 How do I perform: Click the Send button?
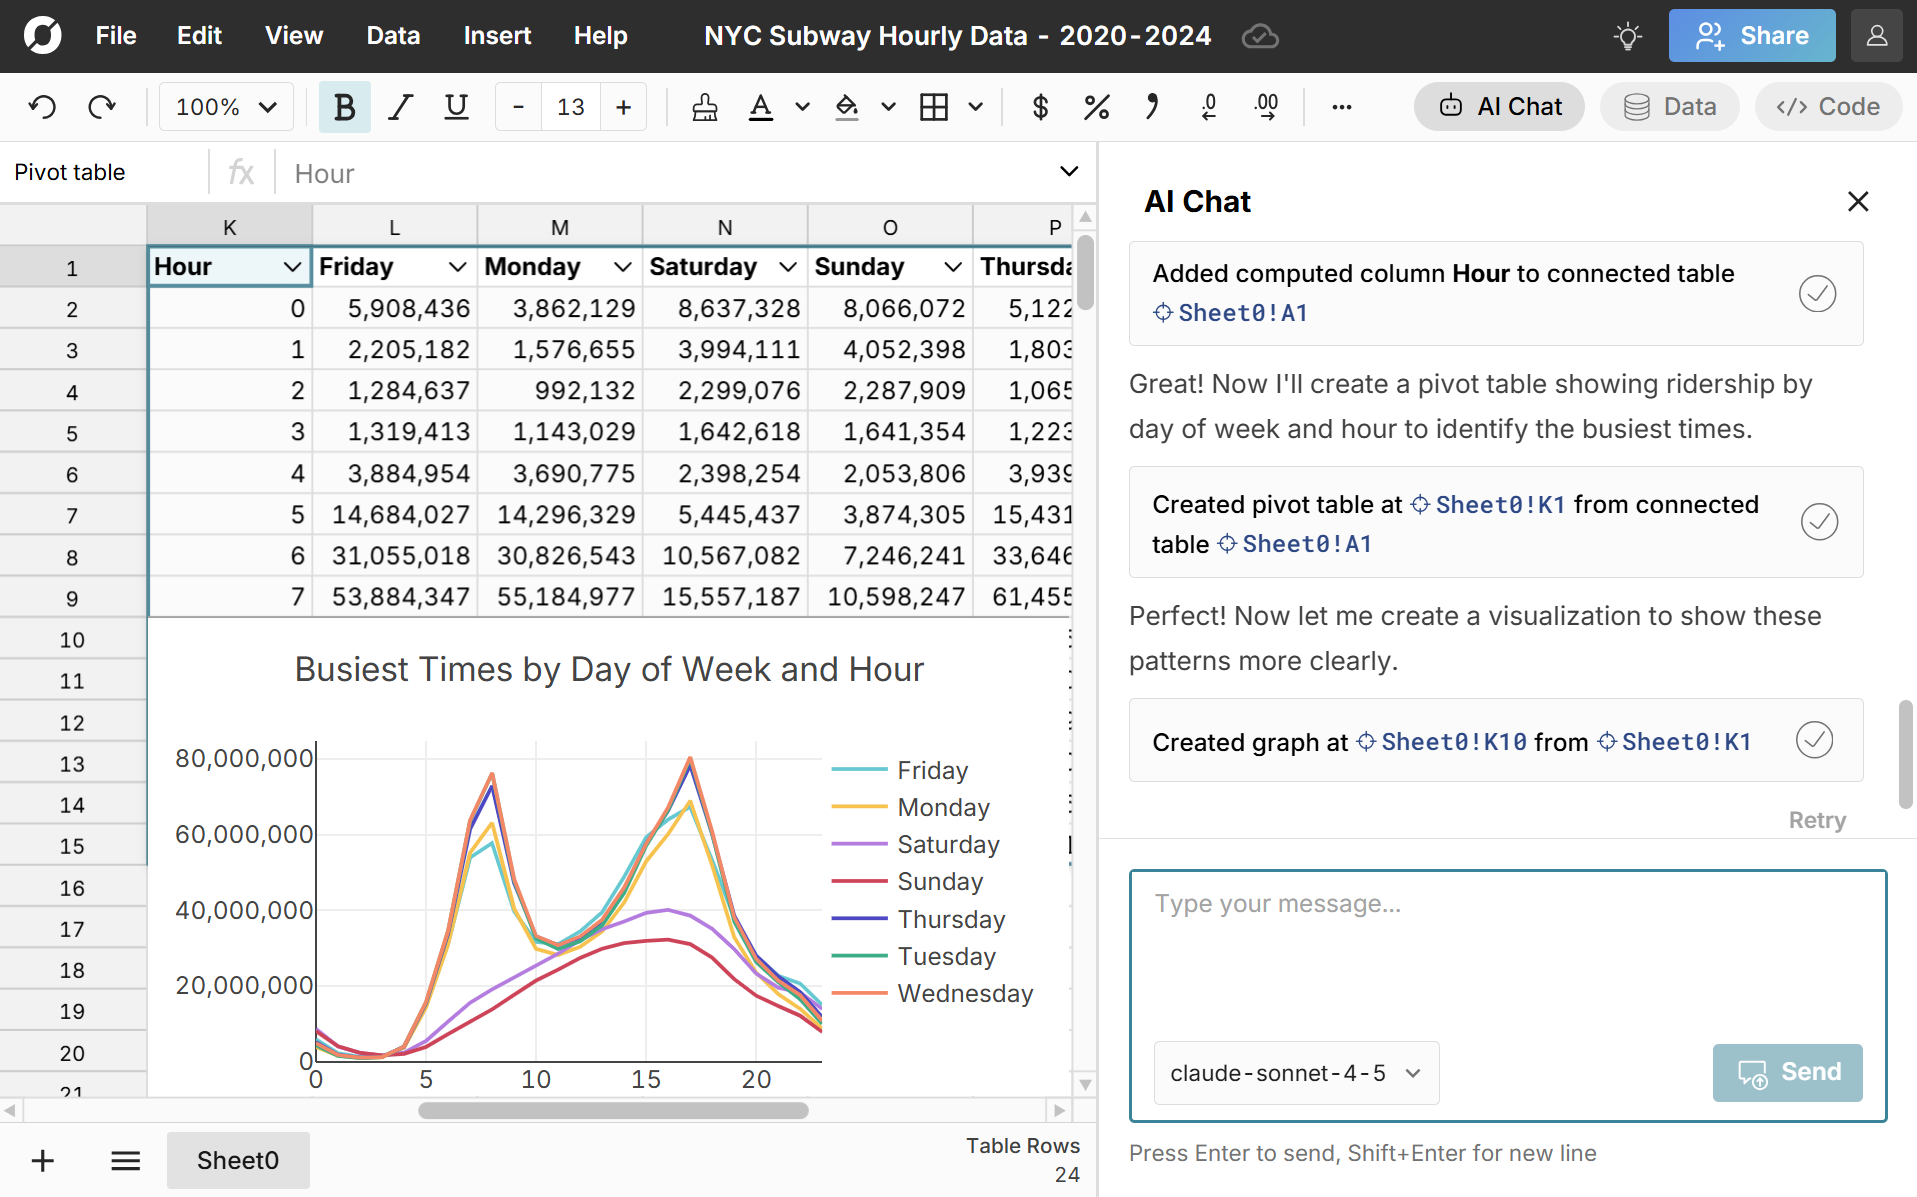pyautogui.click(x=1787, y=1072)
